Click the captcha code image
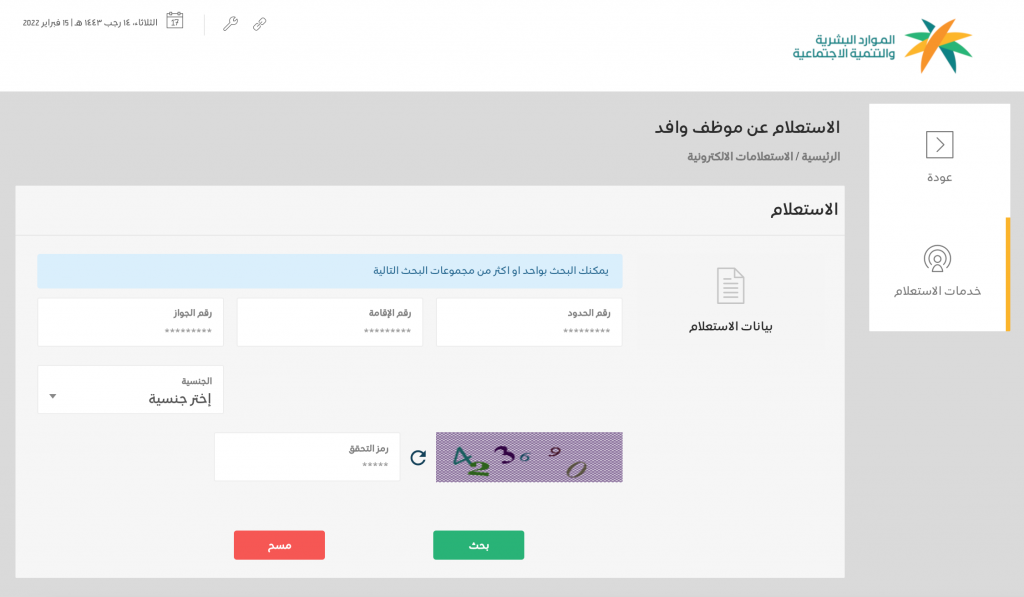Image resolution: width=1024 pixels, height=597 pixels. [529, 457]
